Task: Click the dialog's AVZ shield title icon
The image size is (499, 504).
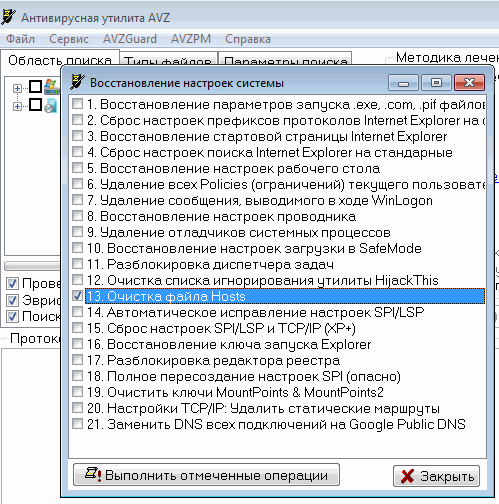Action: pos(77,82)
